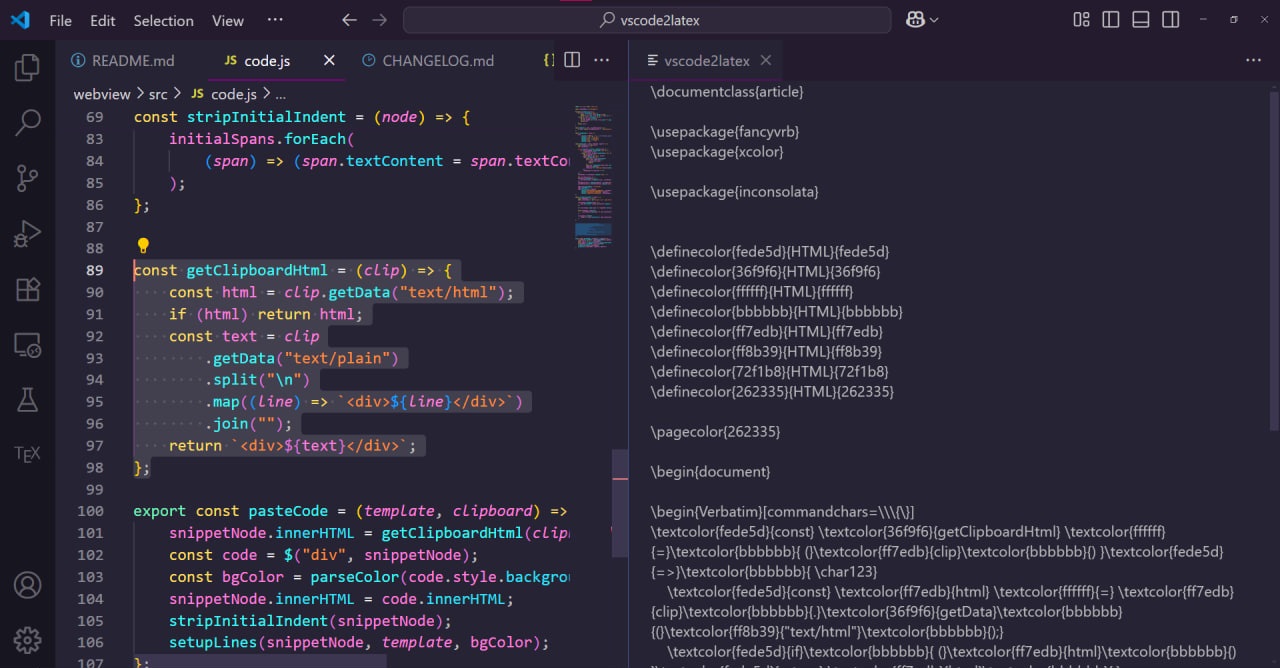The width and height of the screenshot is (1280, 668).
Task: Open more actions for code.js editor group
Action: (602, 60)
